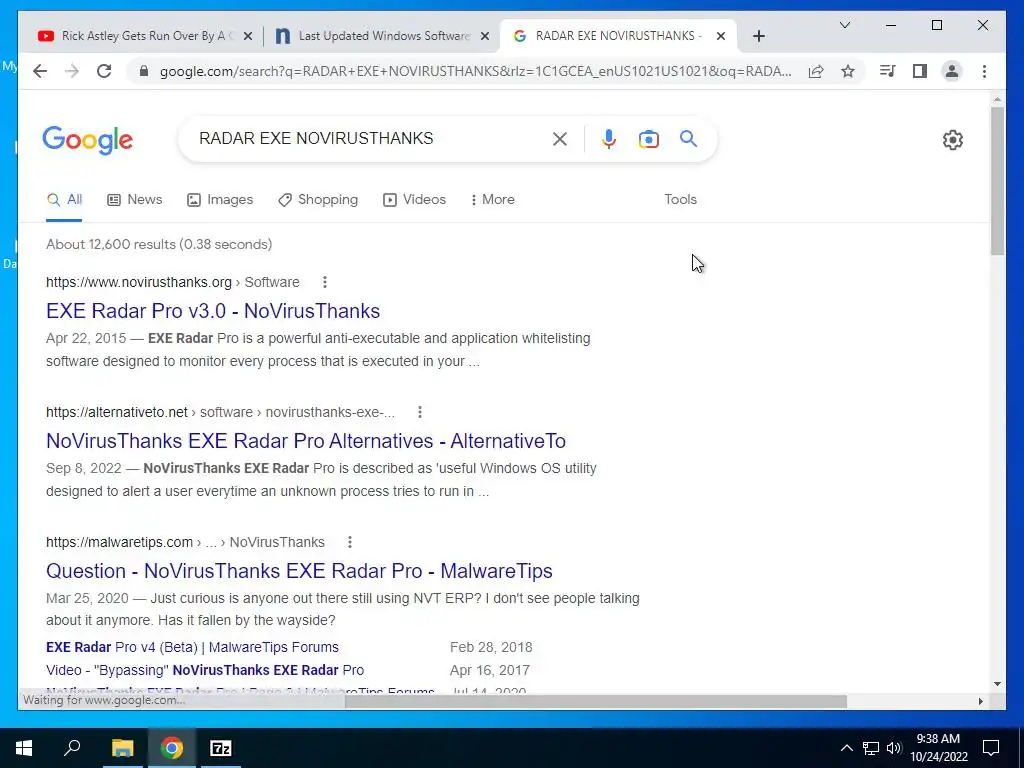The height and width of the screenshot is (768, 1024).
Task: Open the volume control in tray
Action: point(894,748)
